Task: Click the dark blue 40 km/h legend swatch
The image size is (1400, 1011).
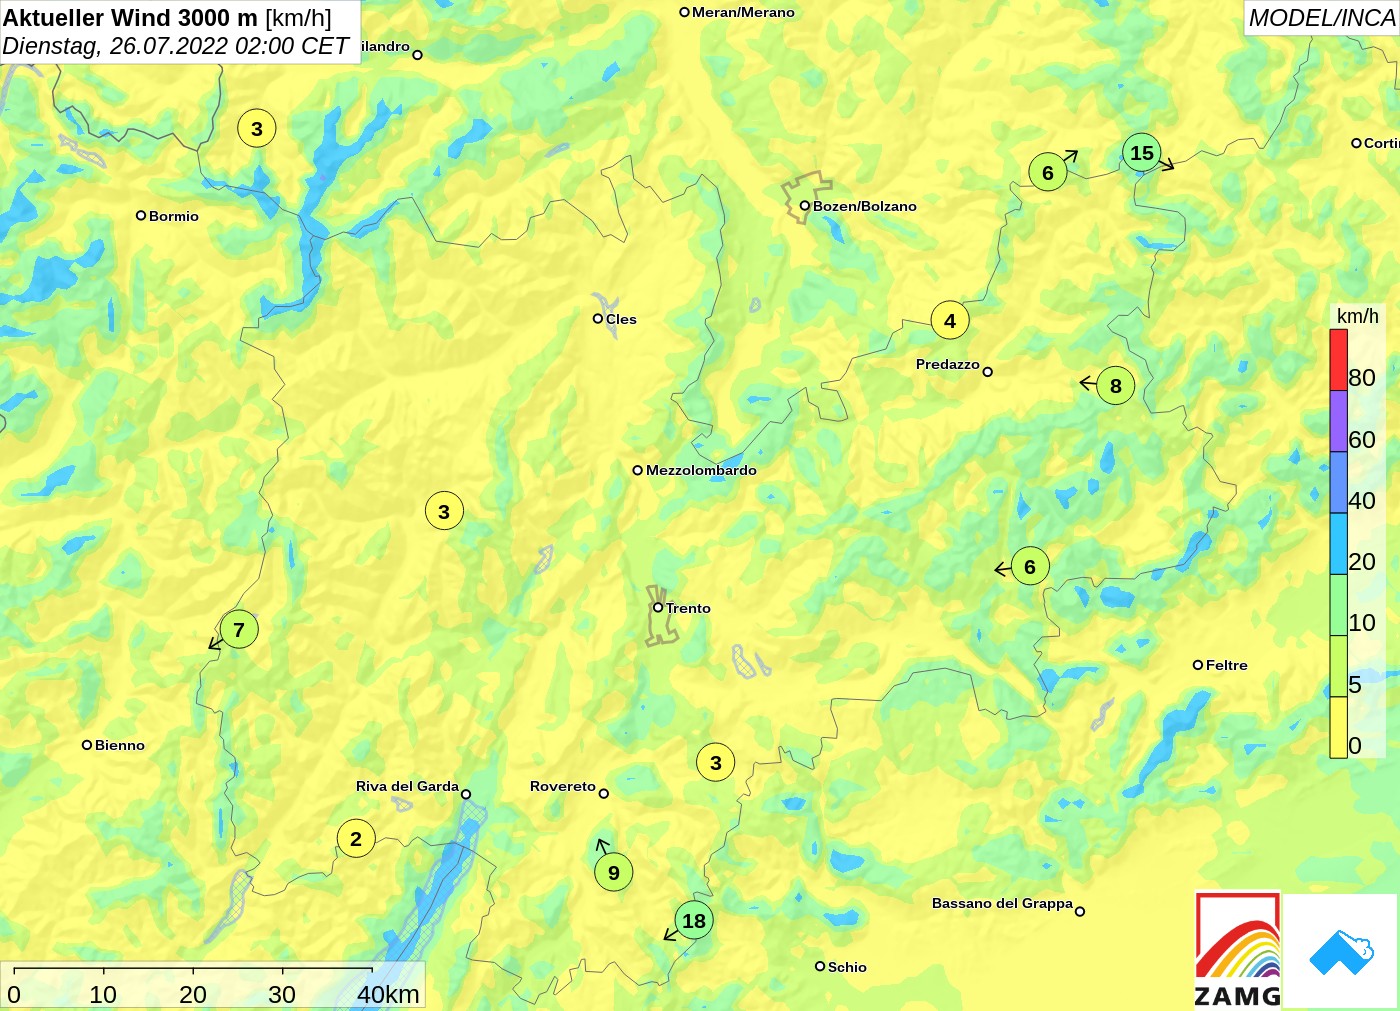Action: click(1338, 483)
